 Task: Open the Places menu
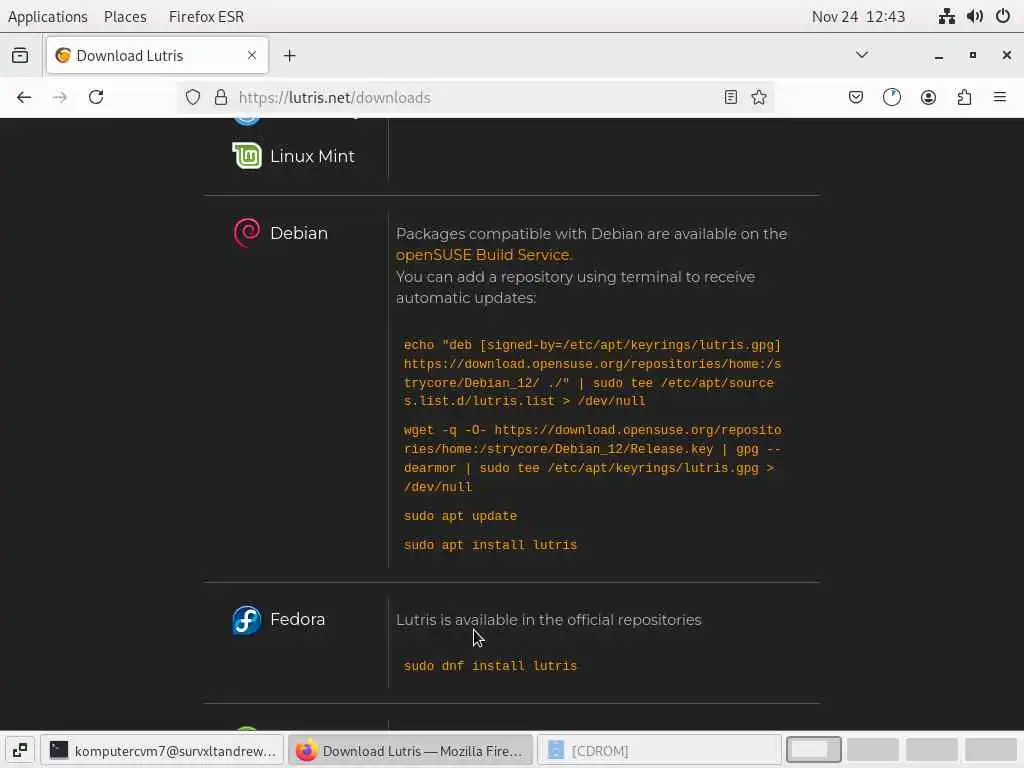coord(125,16)
